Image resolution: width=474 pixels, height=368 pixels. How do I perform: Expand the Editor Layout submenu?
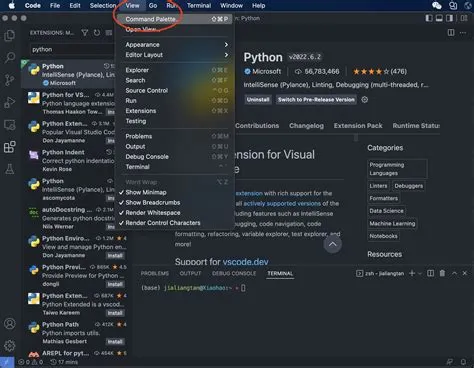pyautogui.click(x=174, y=55)
